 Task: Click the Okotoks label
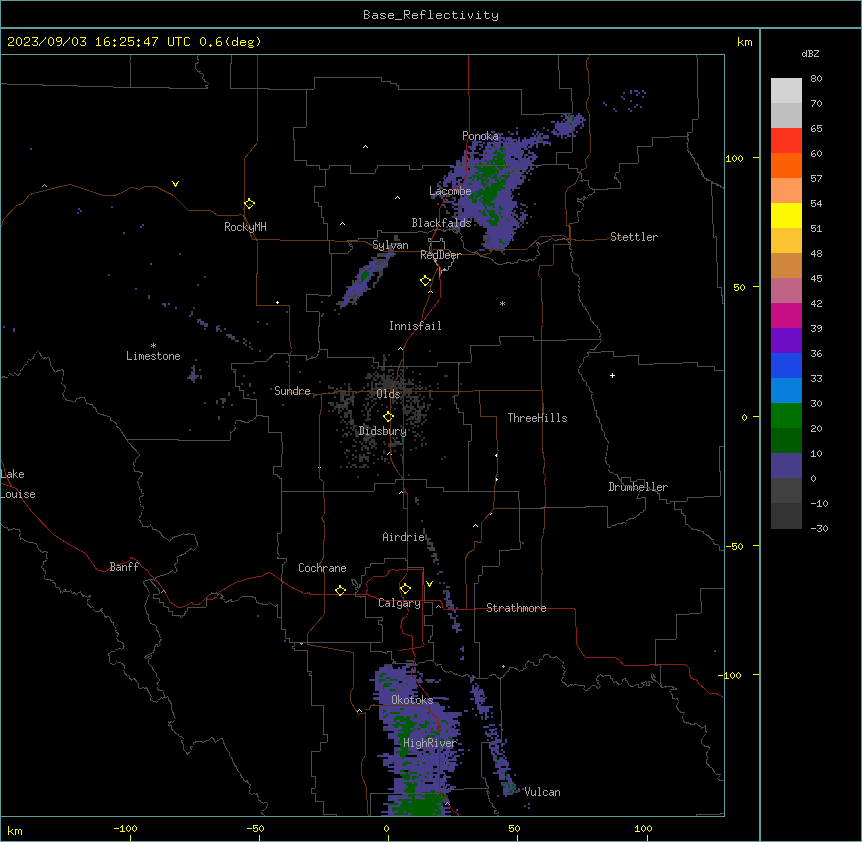(x=412, y=700)
